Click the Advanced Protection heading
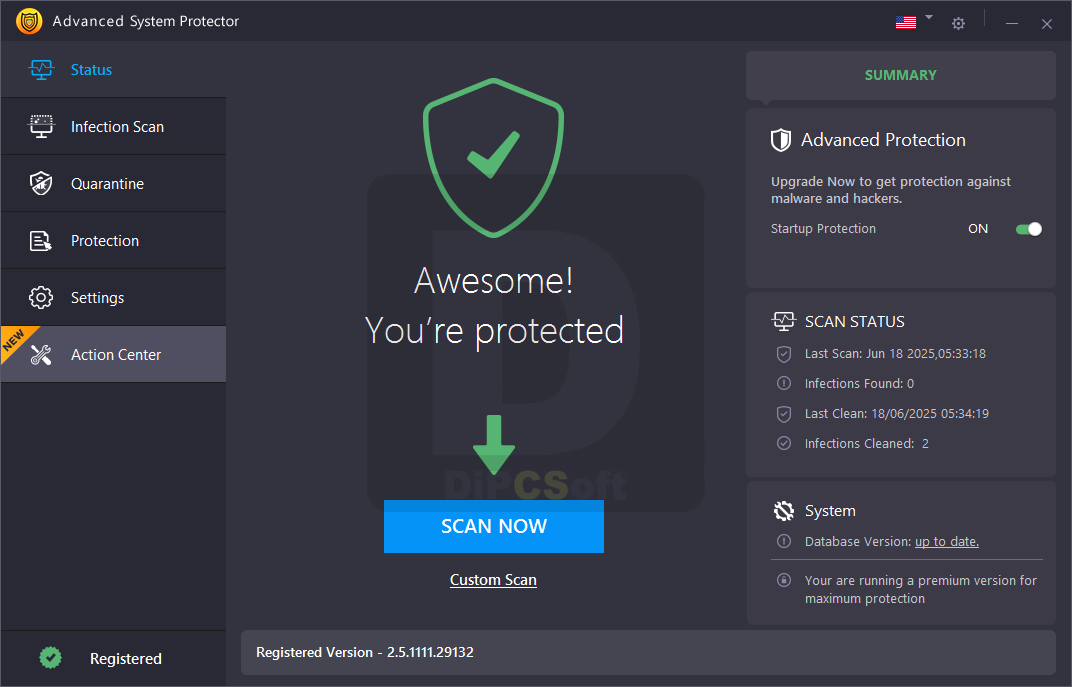Screen dimensions: 1072x687 pyautogui.click(x=883, y=140)
